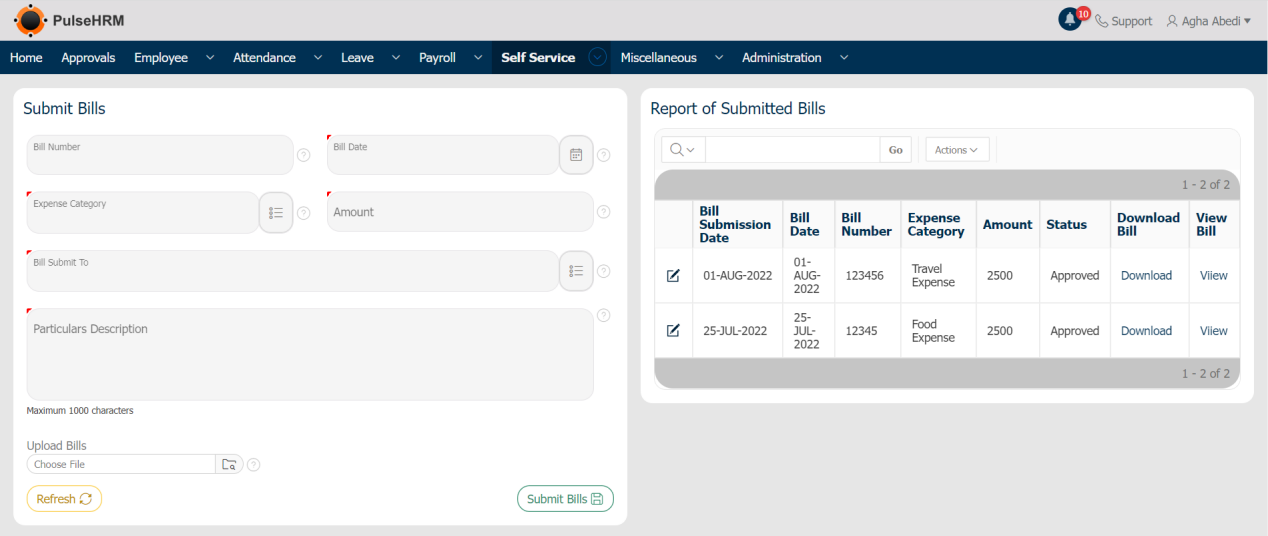This screenshot has height=536, width=1268.
Task: Open the notifications bell icon
Action: (x=1070, y=20)
